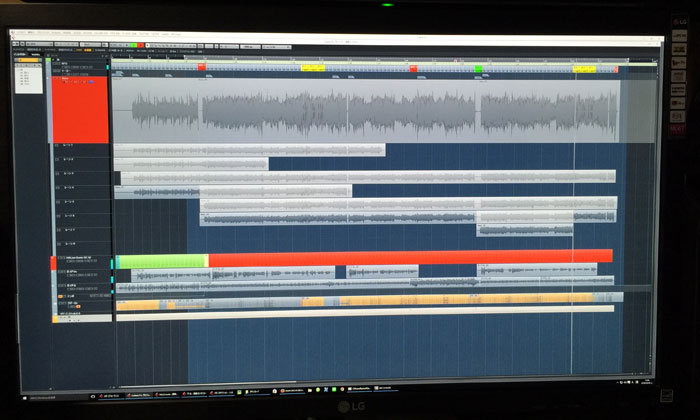Switch to the Visibility tab in the left zone
This screenshot has height=420, width=700.
click(x=35, y=54)
